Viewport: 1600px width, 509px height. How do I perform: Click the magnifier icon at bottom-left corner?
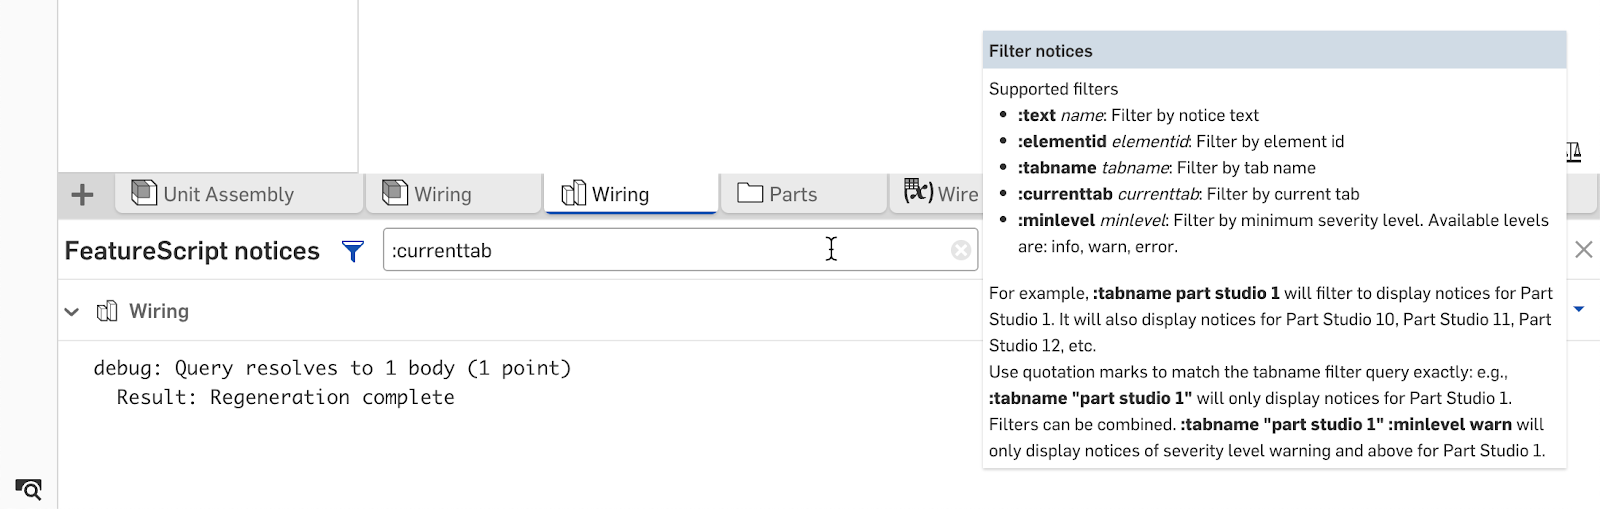pos(28,489)
